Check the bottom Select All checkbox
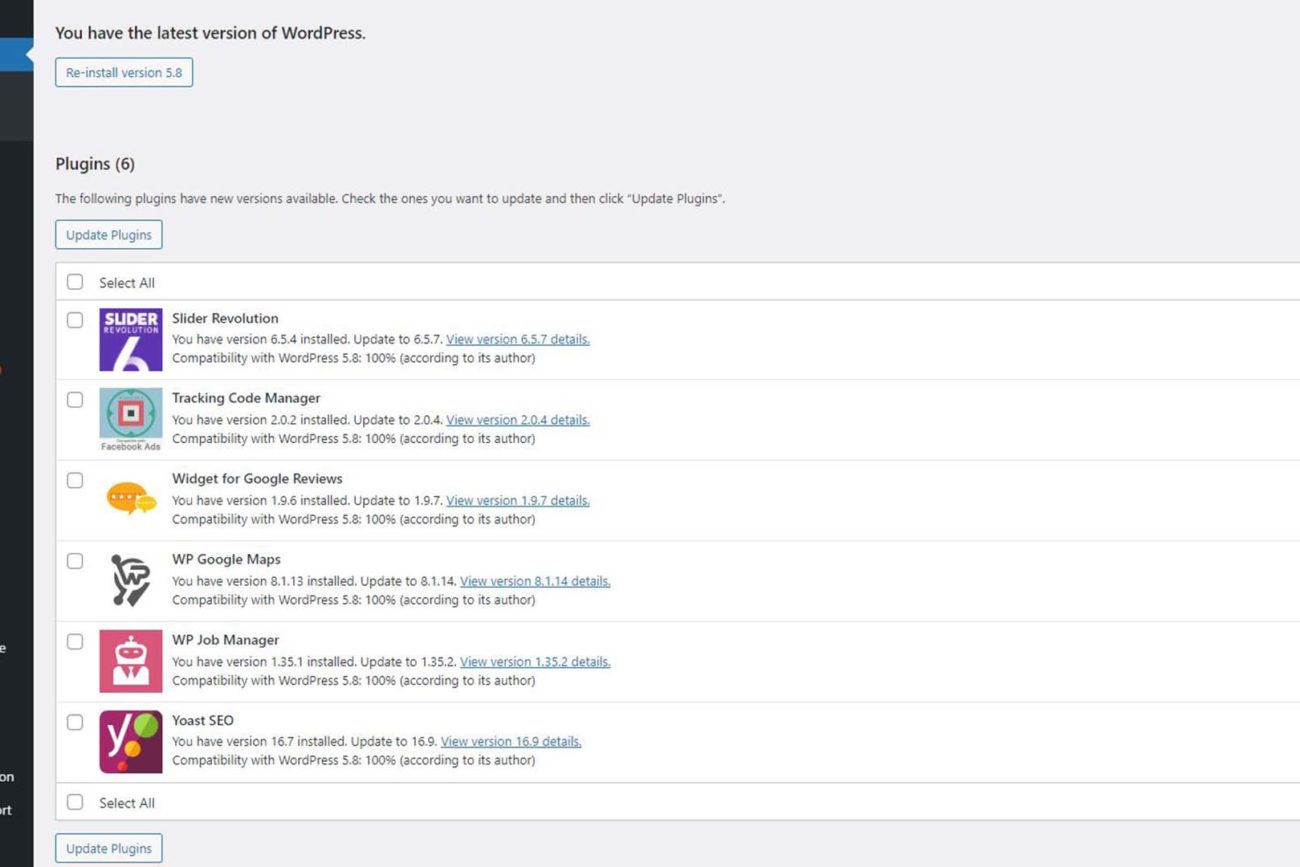The width and height of the screenshot is (1300, 867). [75, 802]
